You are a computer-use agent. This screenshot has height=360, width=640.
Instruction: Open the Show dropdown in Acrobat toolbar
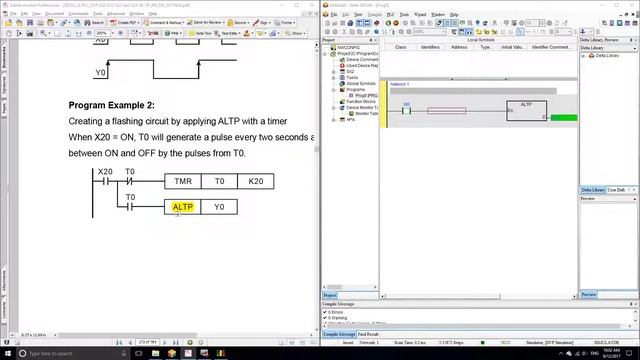(x=294, y=33)
